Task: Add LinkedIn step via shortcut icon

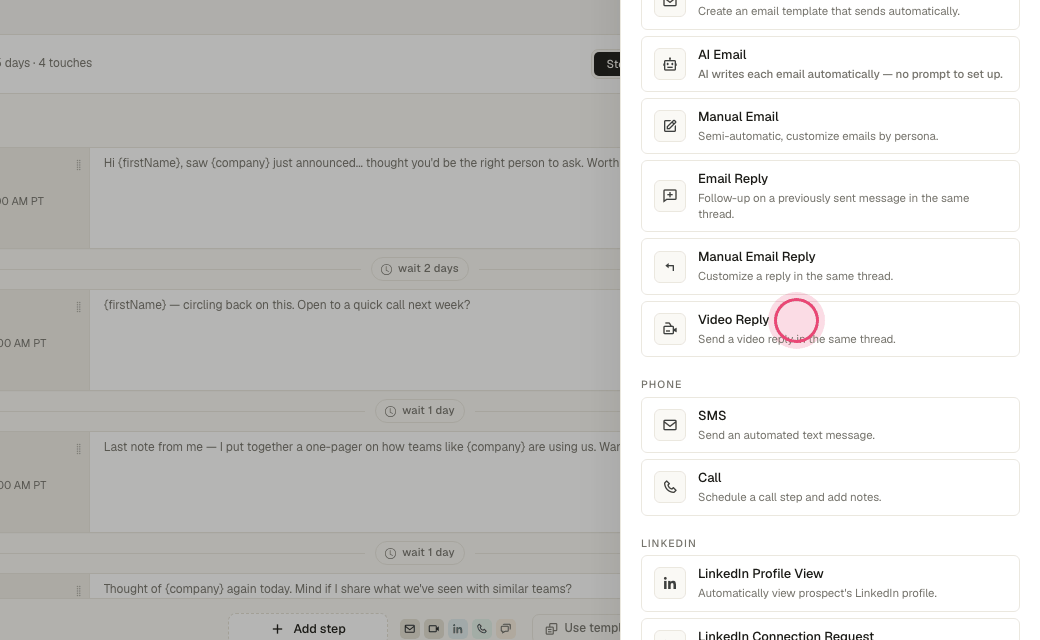Action: (458, 629)
